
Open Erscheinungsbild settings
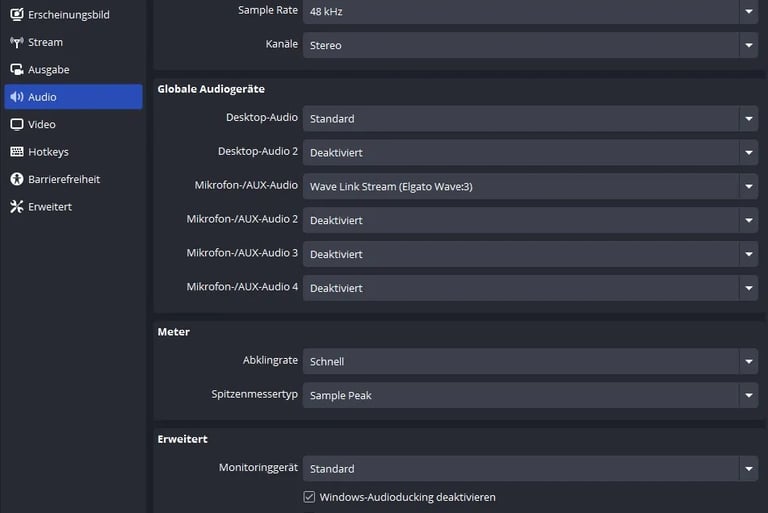tap(73, 15)
